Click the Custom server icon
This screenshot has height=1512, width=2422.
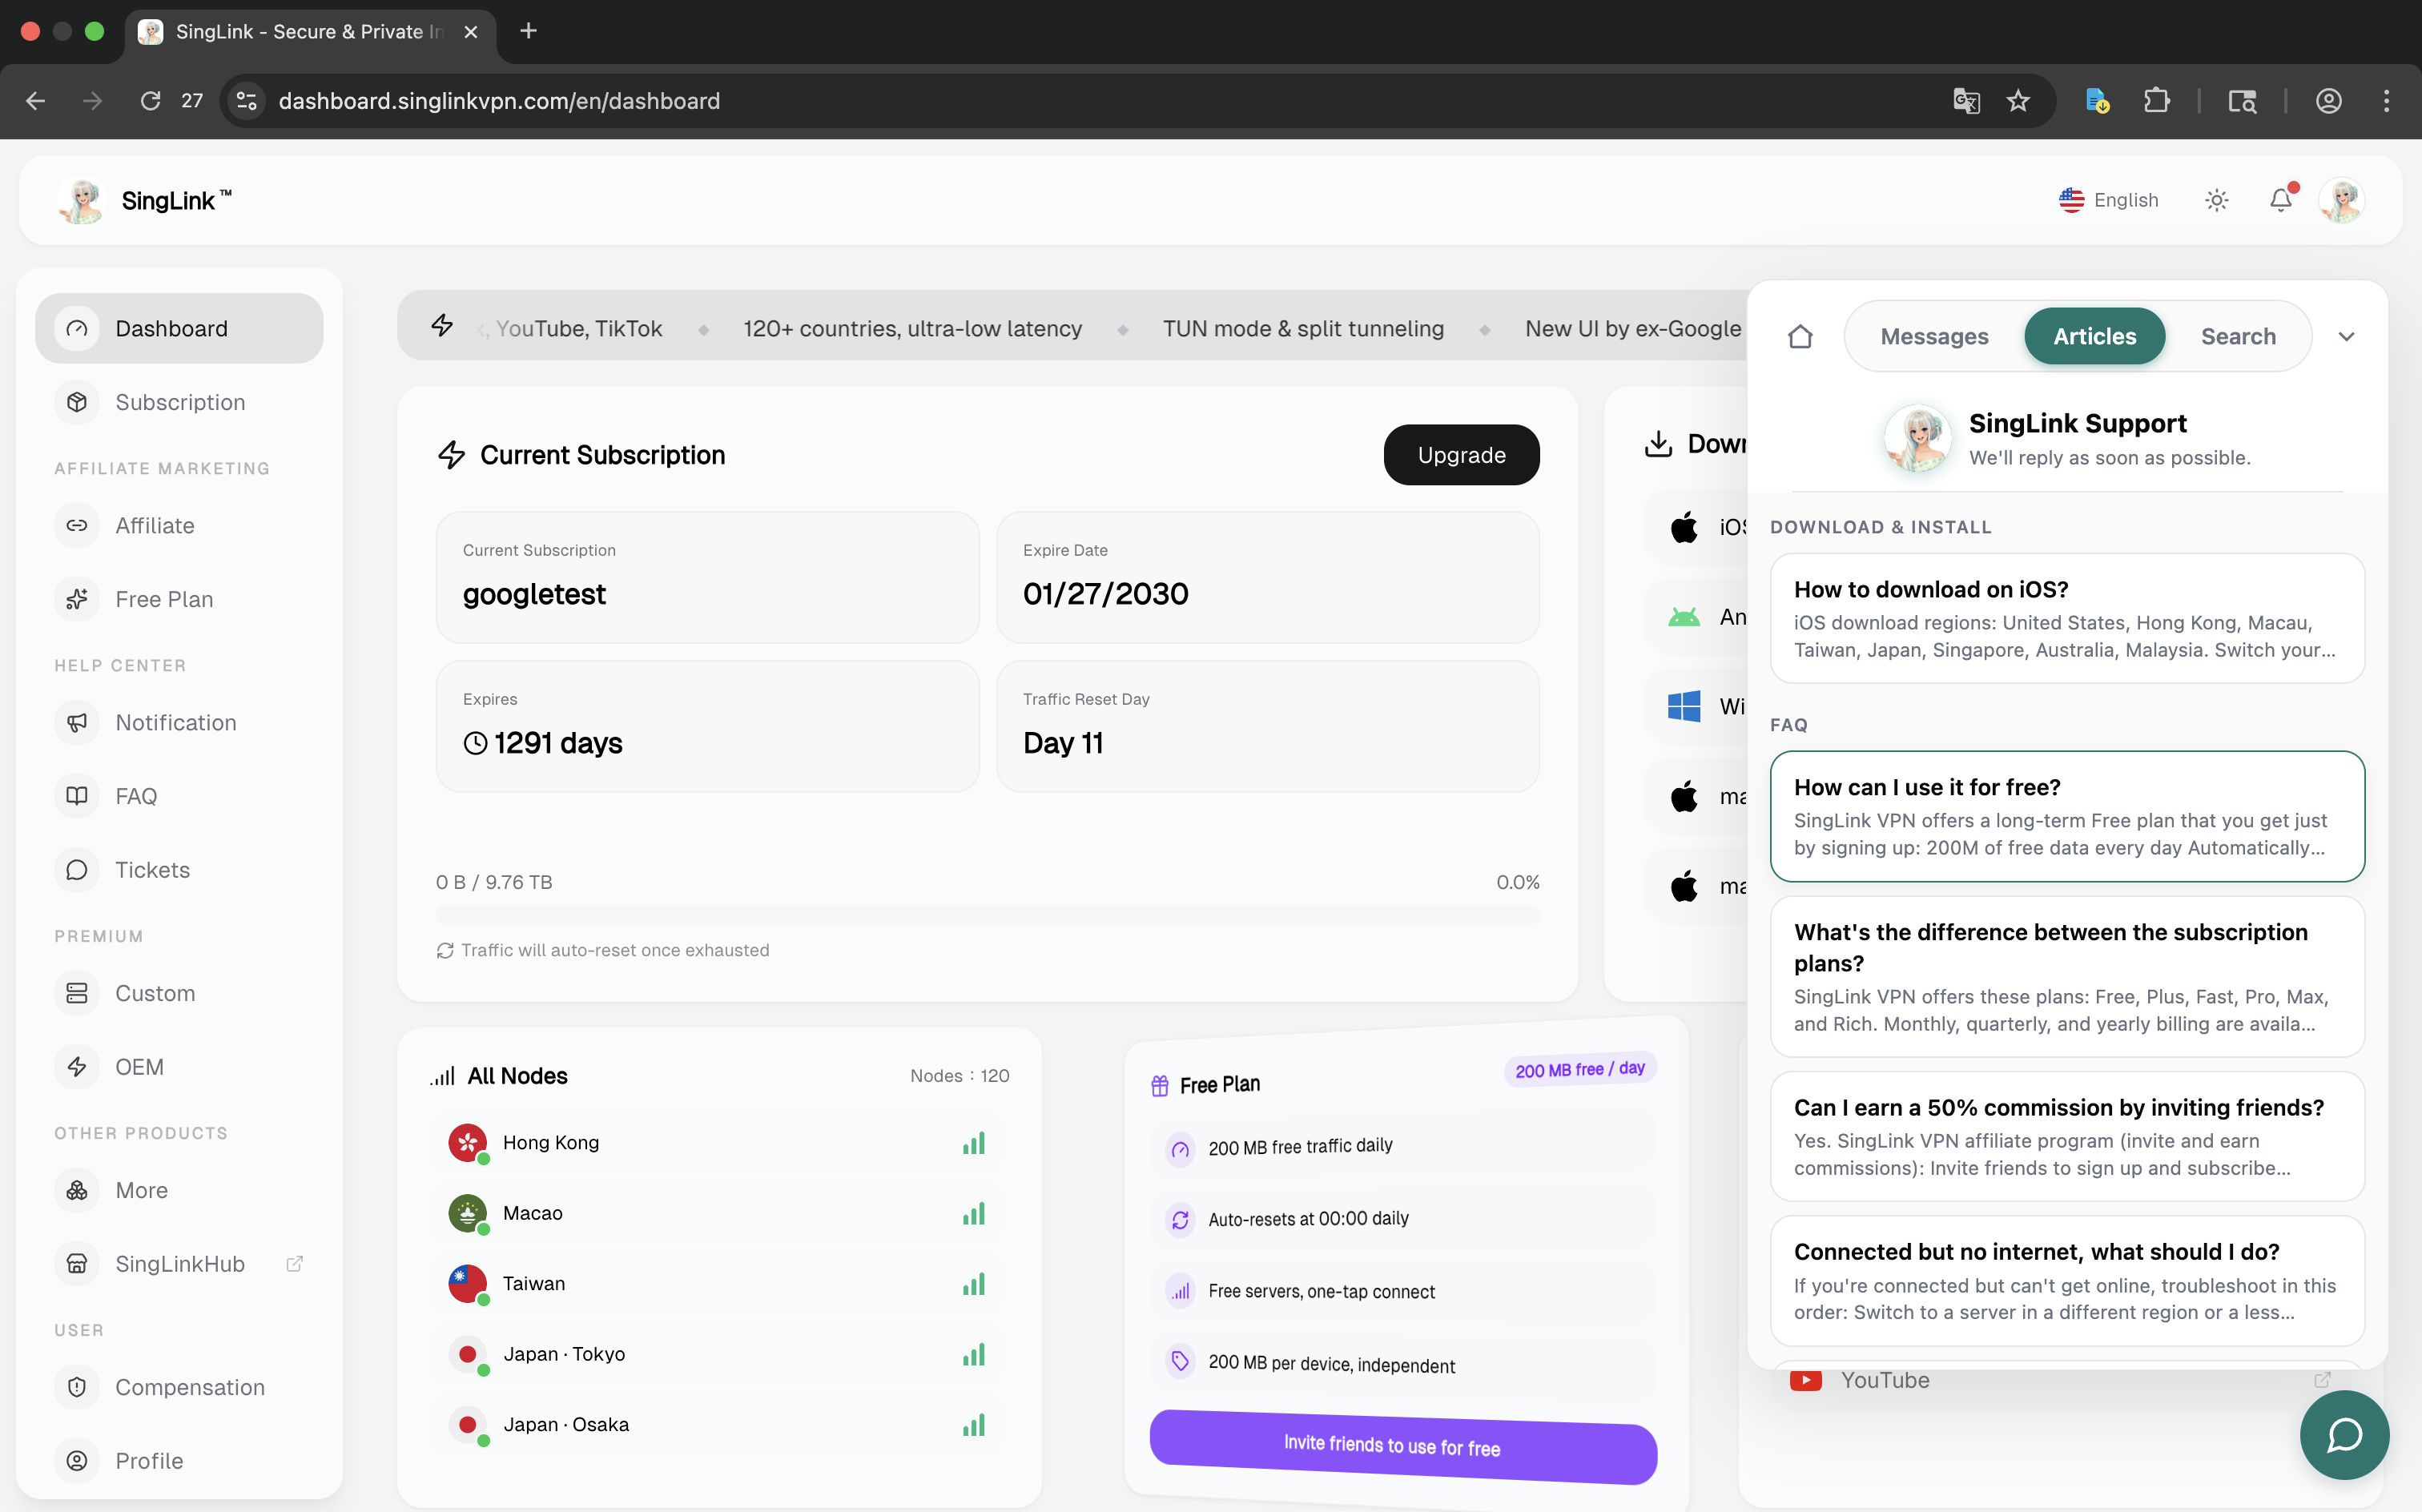pyautogui.click(x=77, y=993)
